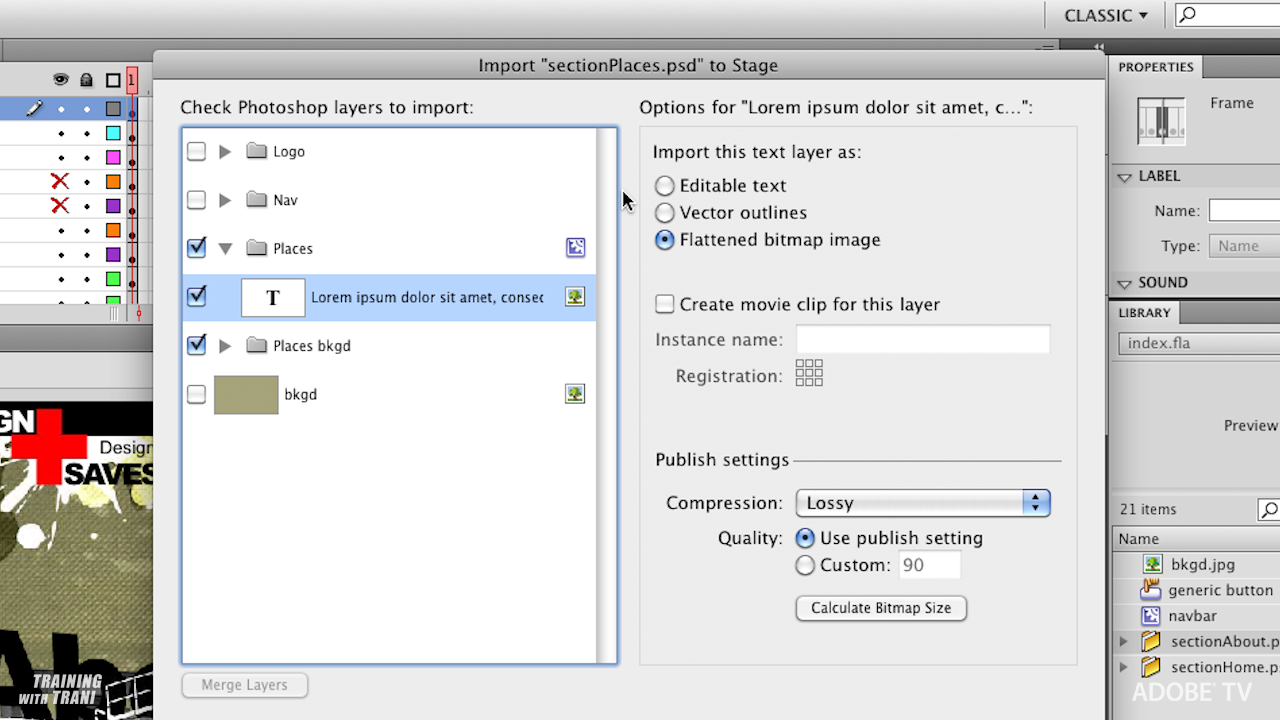Collapse the SOUND section in Properties
Viewport: 1280px width, 720px height.
(1125, 283)
